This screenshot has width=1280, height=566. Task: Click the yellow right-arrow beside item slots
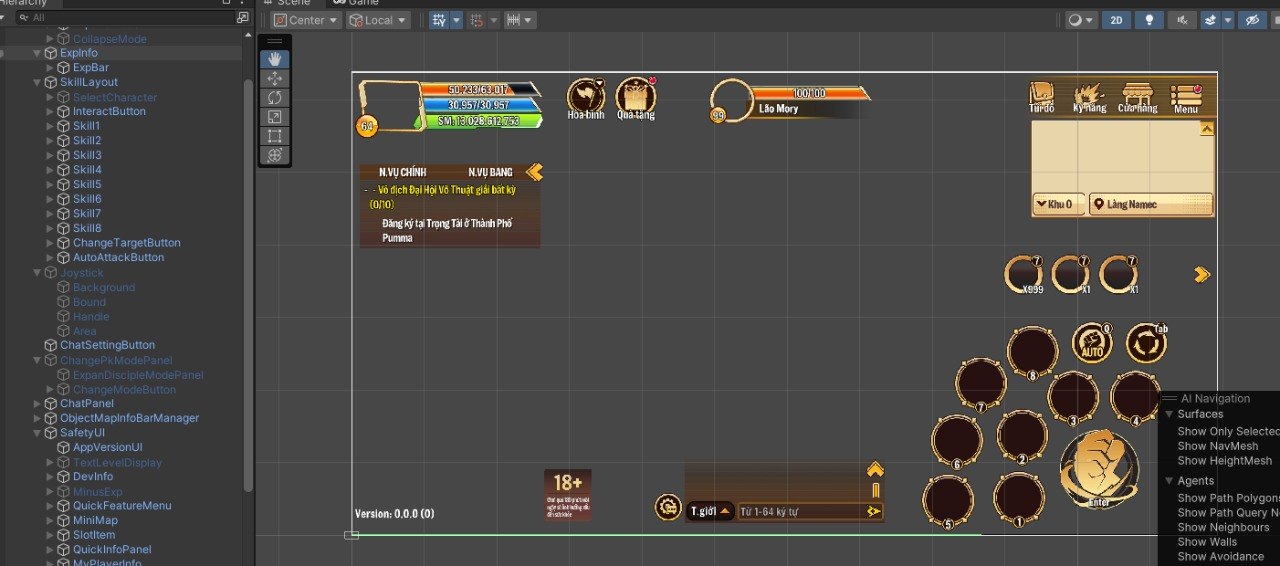tap(1202, 274)
